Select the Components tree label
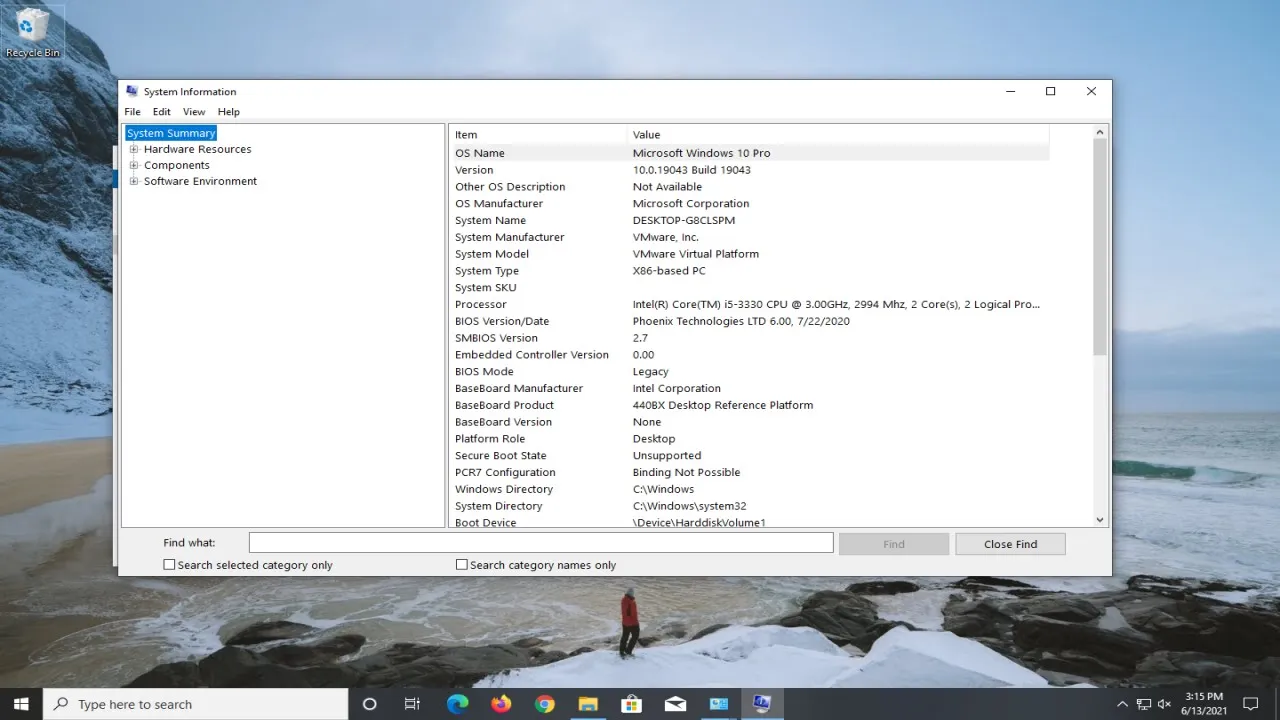 (x=176, y=165)
